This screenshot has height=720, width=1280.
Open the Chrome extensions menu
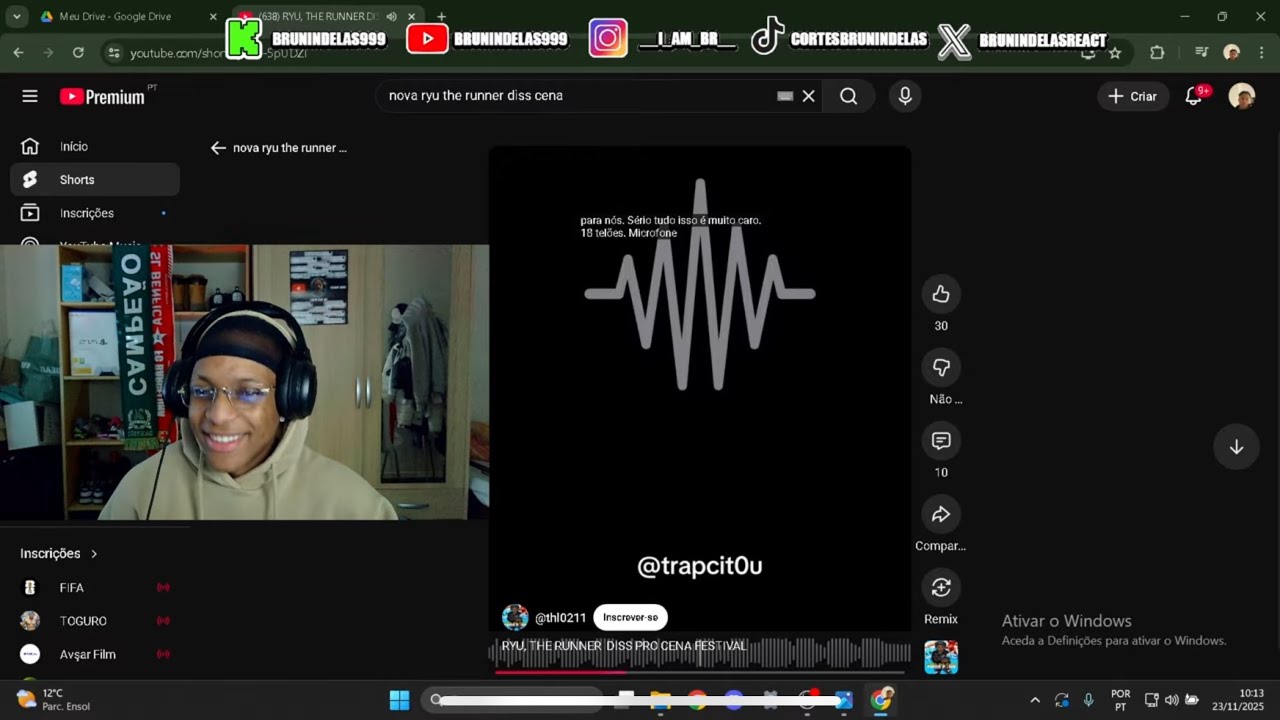click(1157, 52)
